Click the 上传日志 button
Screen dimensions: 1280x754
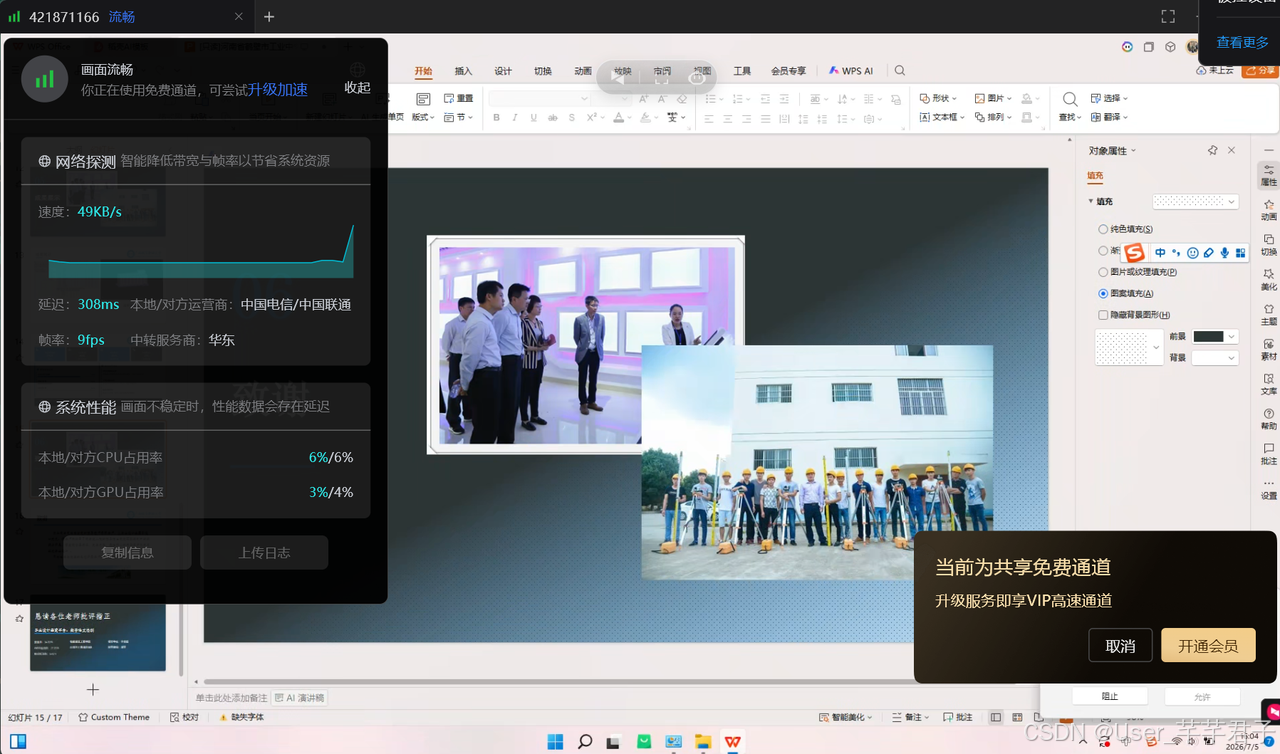264,552
